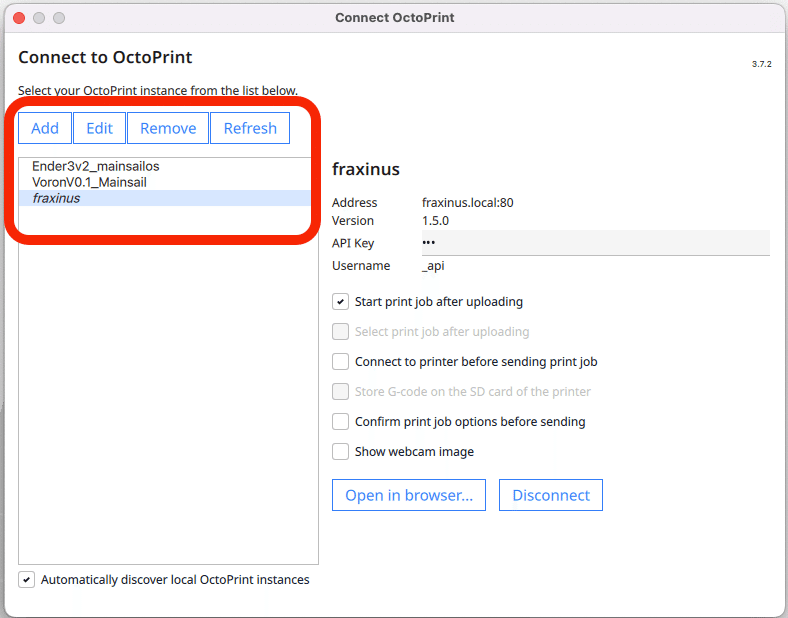788x618 pixels.
Task: Click the version value 1.5.0
Action: click(x=435, y=221)
